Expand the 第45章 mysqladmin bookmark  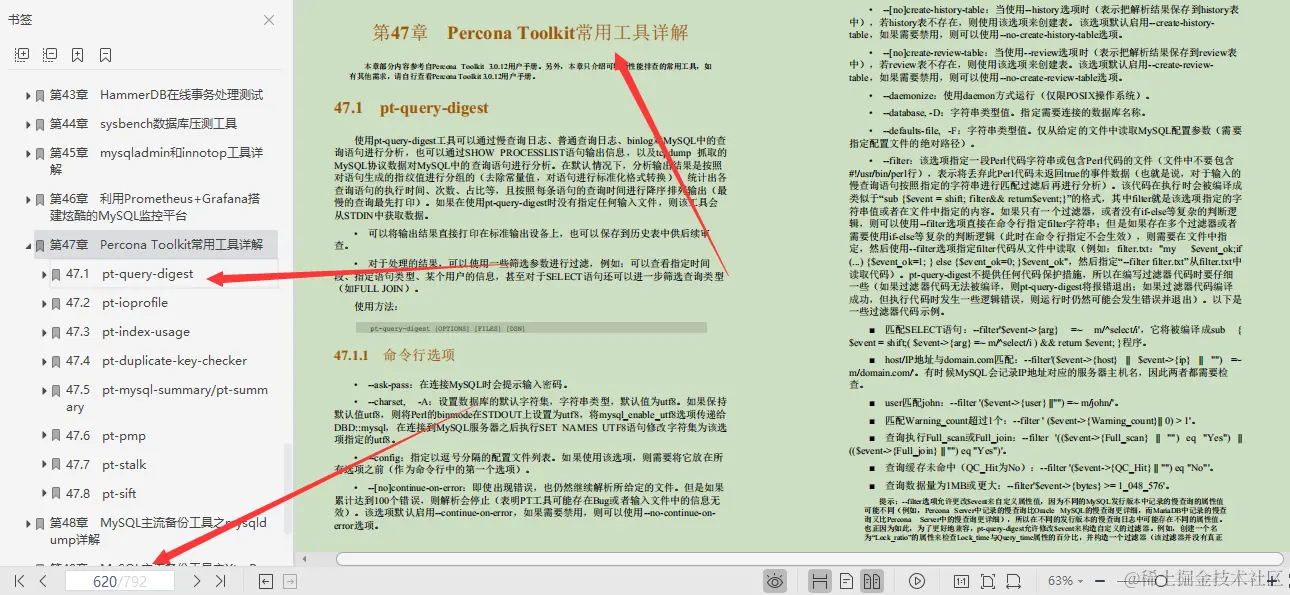pyautogui.click(x=28, y=153)
